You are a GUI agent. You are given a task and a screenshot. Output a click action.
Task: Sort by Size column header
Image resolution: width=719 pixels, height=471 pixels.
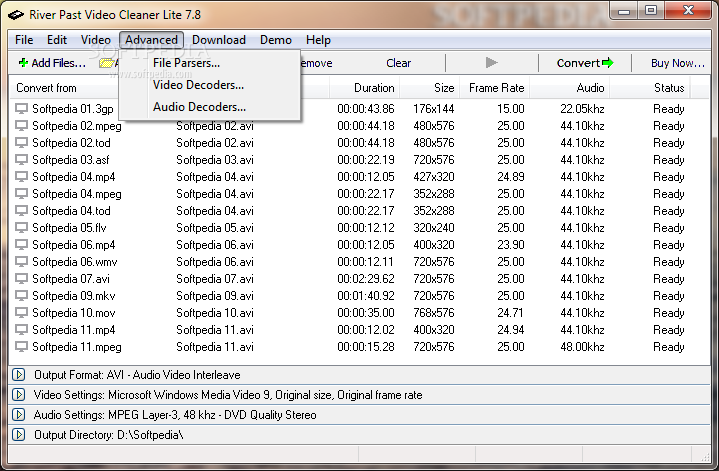pyautogui.click(x=428, y=88)
